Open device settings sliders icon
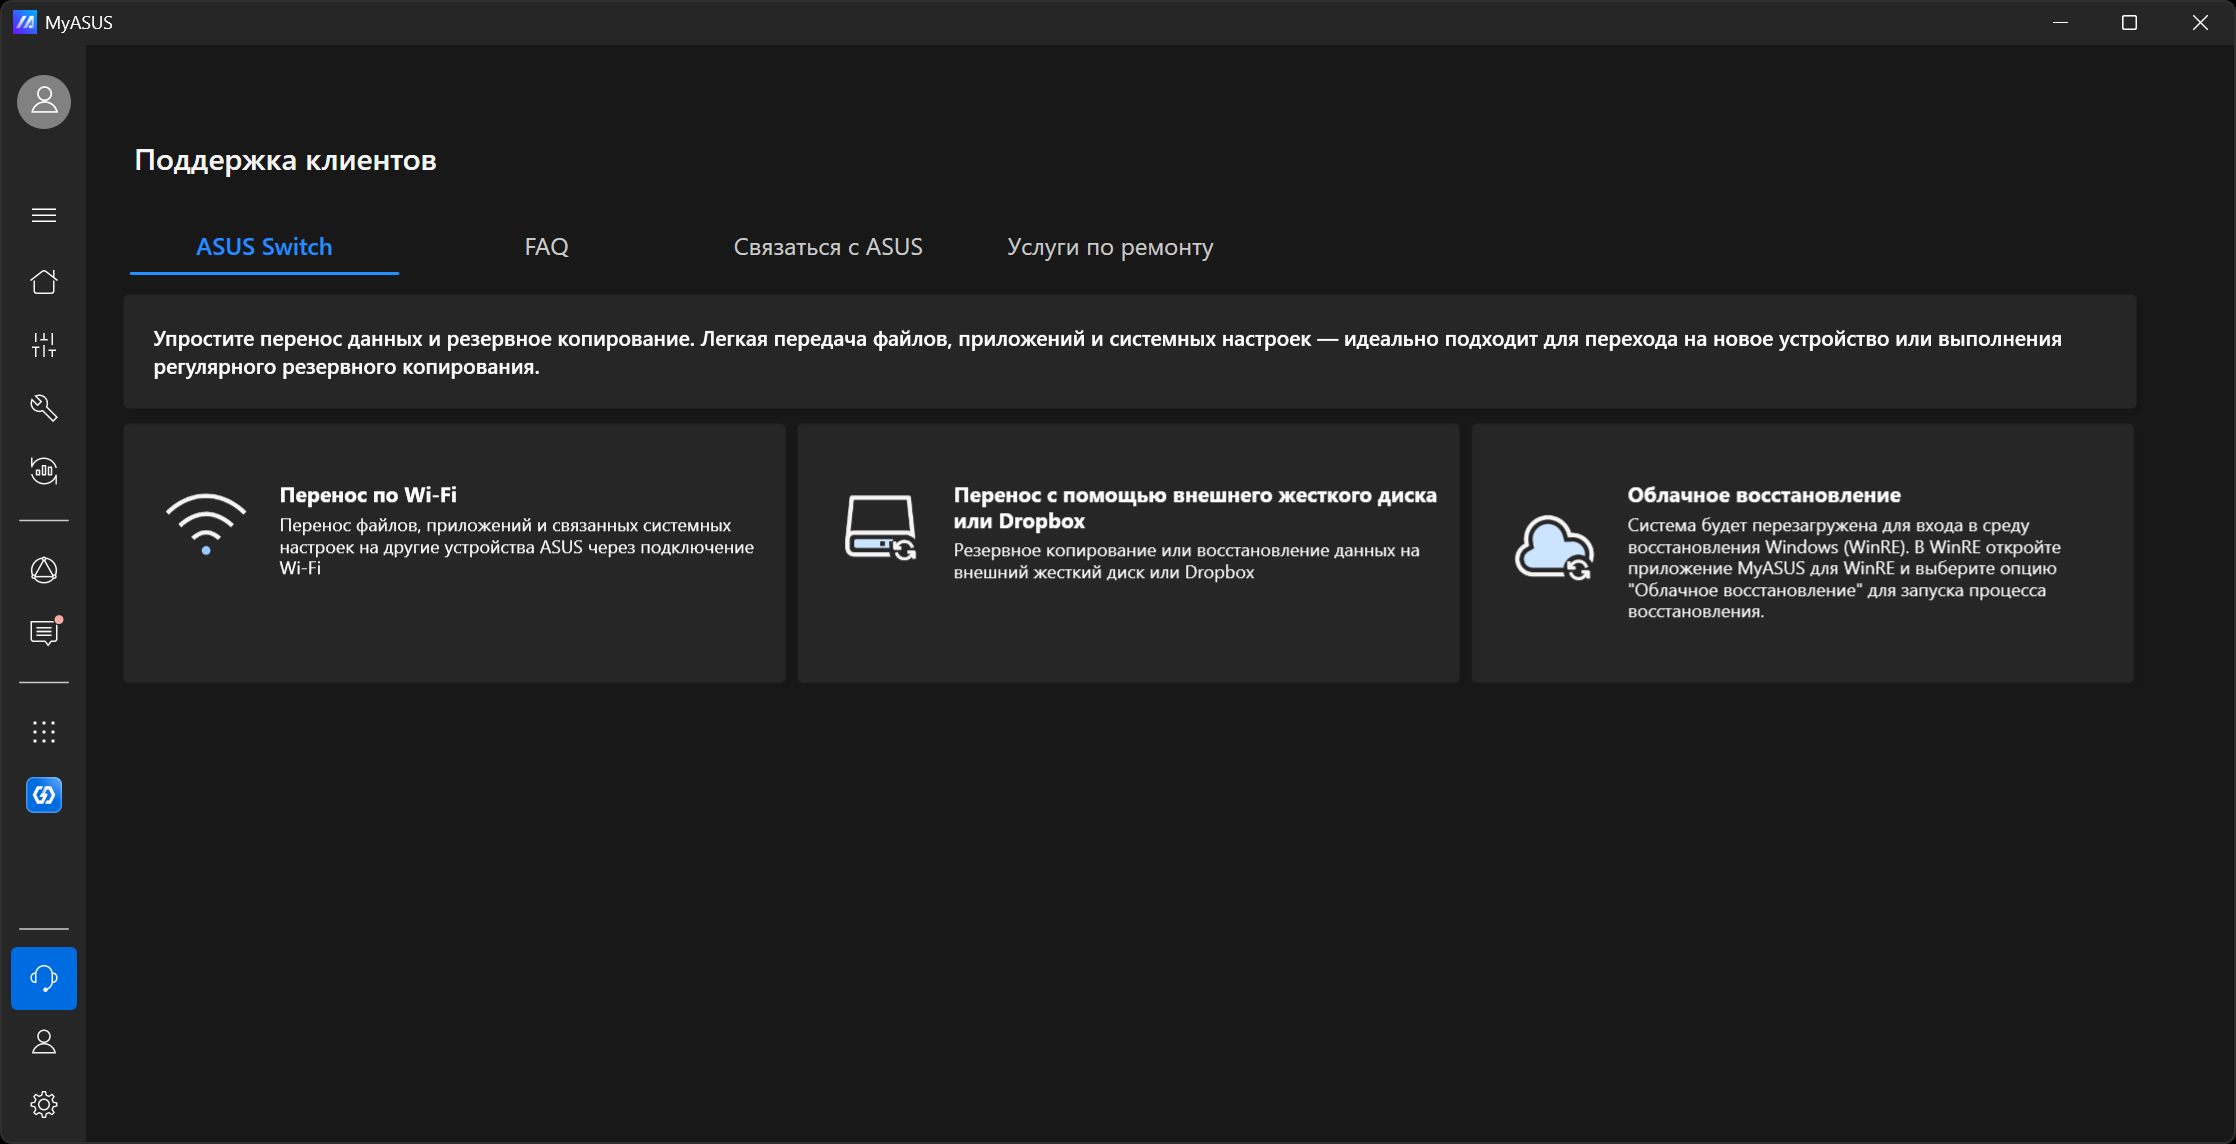This screenshot has width=2236, height=1144. [44, 345]
